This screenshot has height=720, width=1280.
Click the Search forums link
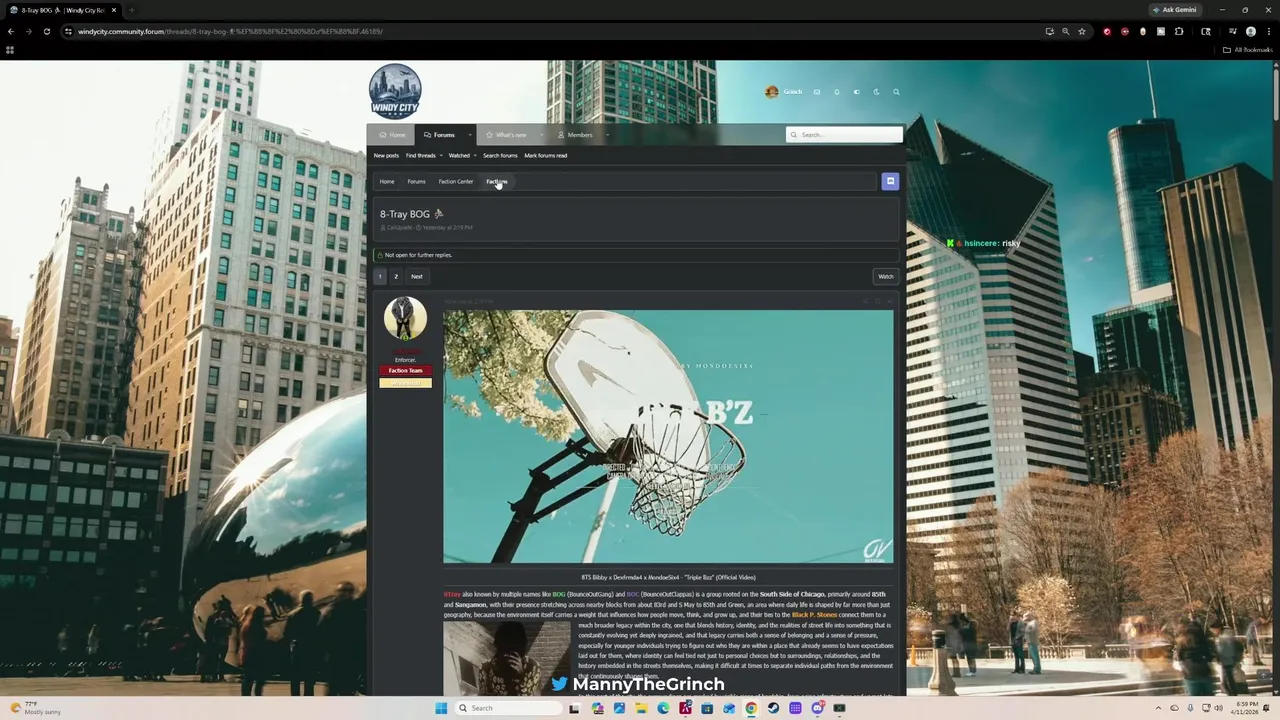coord(500,155)
